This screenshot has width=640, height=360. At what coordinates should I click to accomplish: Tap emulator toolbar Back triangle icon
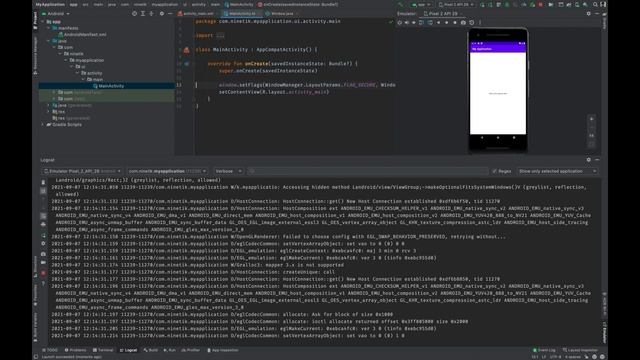coord(439,23)
